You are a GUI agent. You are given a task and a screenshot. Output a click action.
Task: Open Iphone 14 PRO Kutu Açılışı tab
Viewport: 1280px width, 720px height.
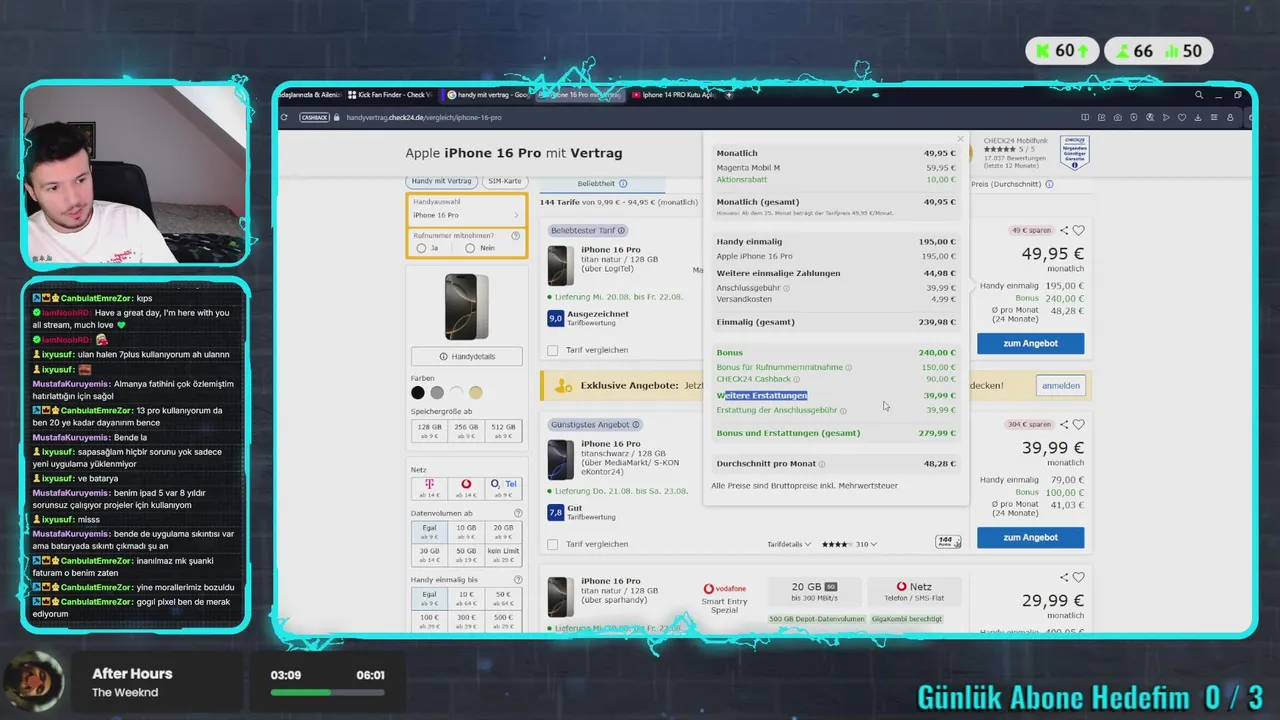click(673, 95)
